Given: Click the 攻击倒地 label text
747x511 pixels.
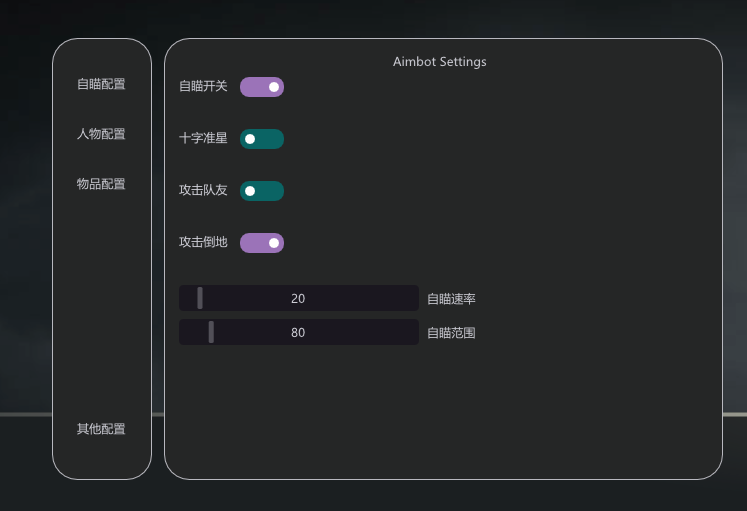Looking at the screenshot, I should (x=203, y=242).
